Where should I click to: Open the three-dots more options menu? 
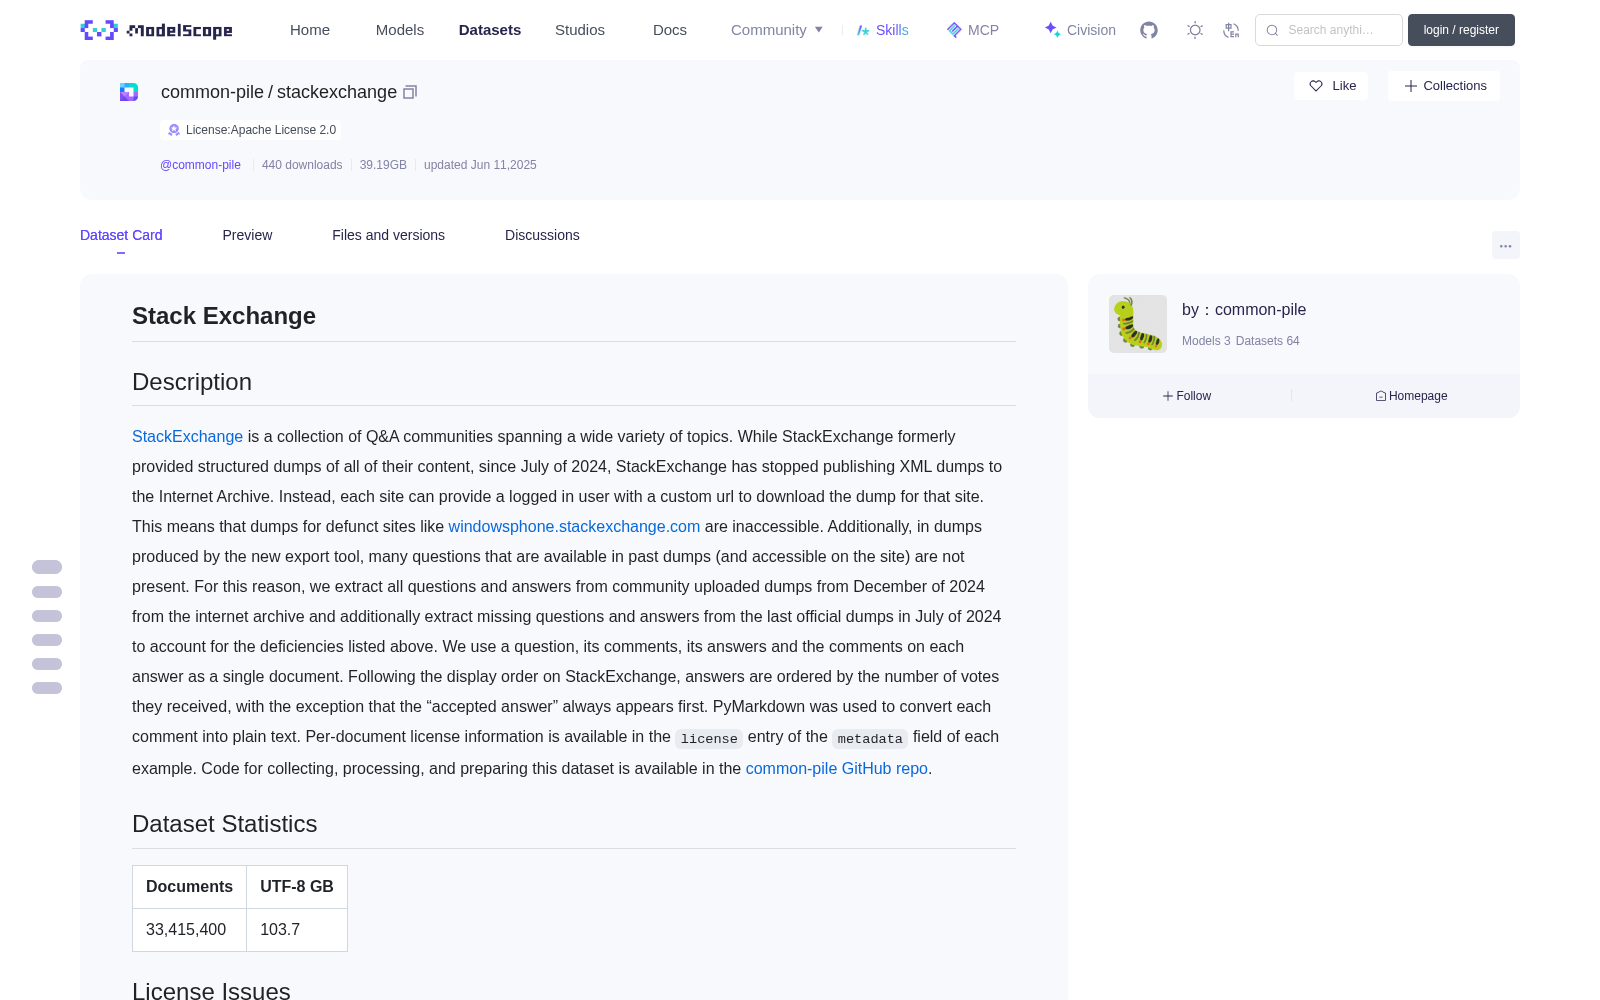coord(1505,245)
